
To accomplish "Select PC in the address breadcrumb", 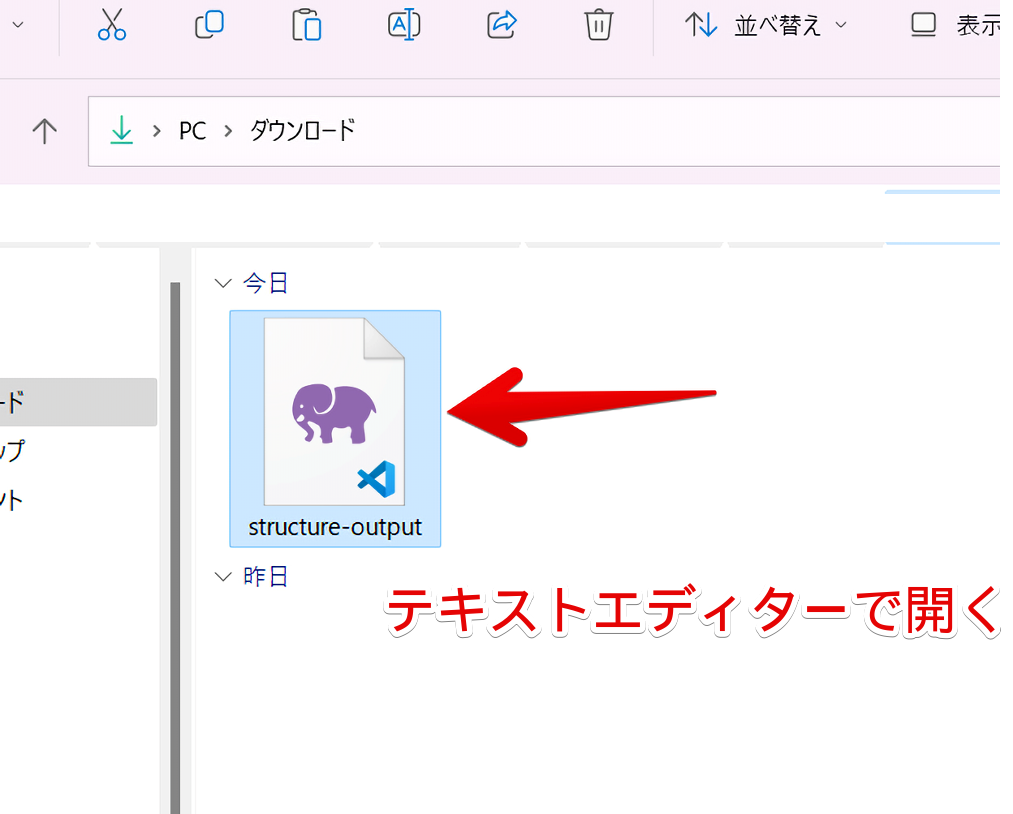I will click(193, 131).
